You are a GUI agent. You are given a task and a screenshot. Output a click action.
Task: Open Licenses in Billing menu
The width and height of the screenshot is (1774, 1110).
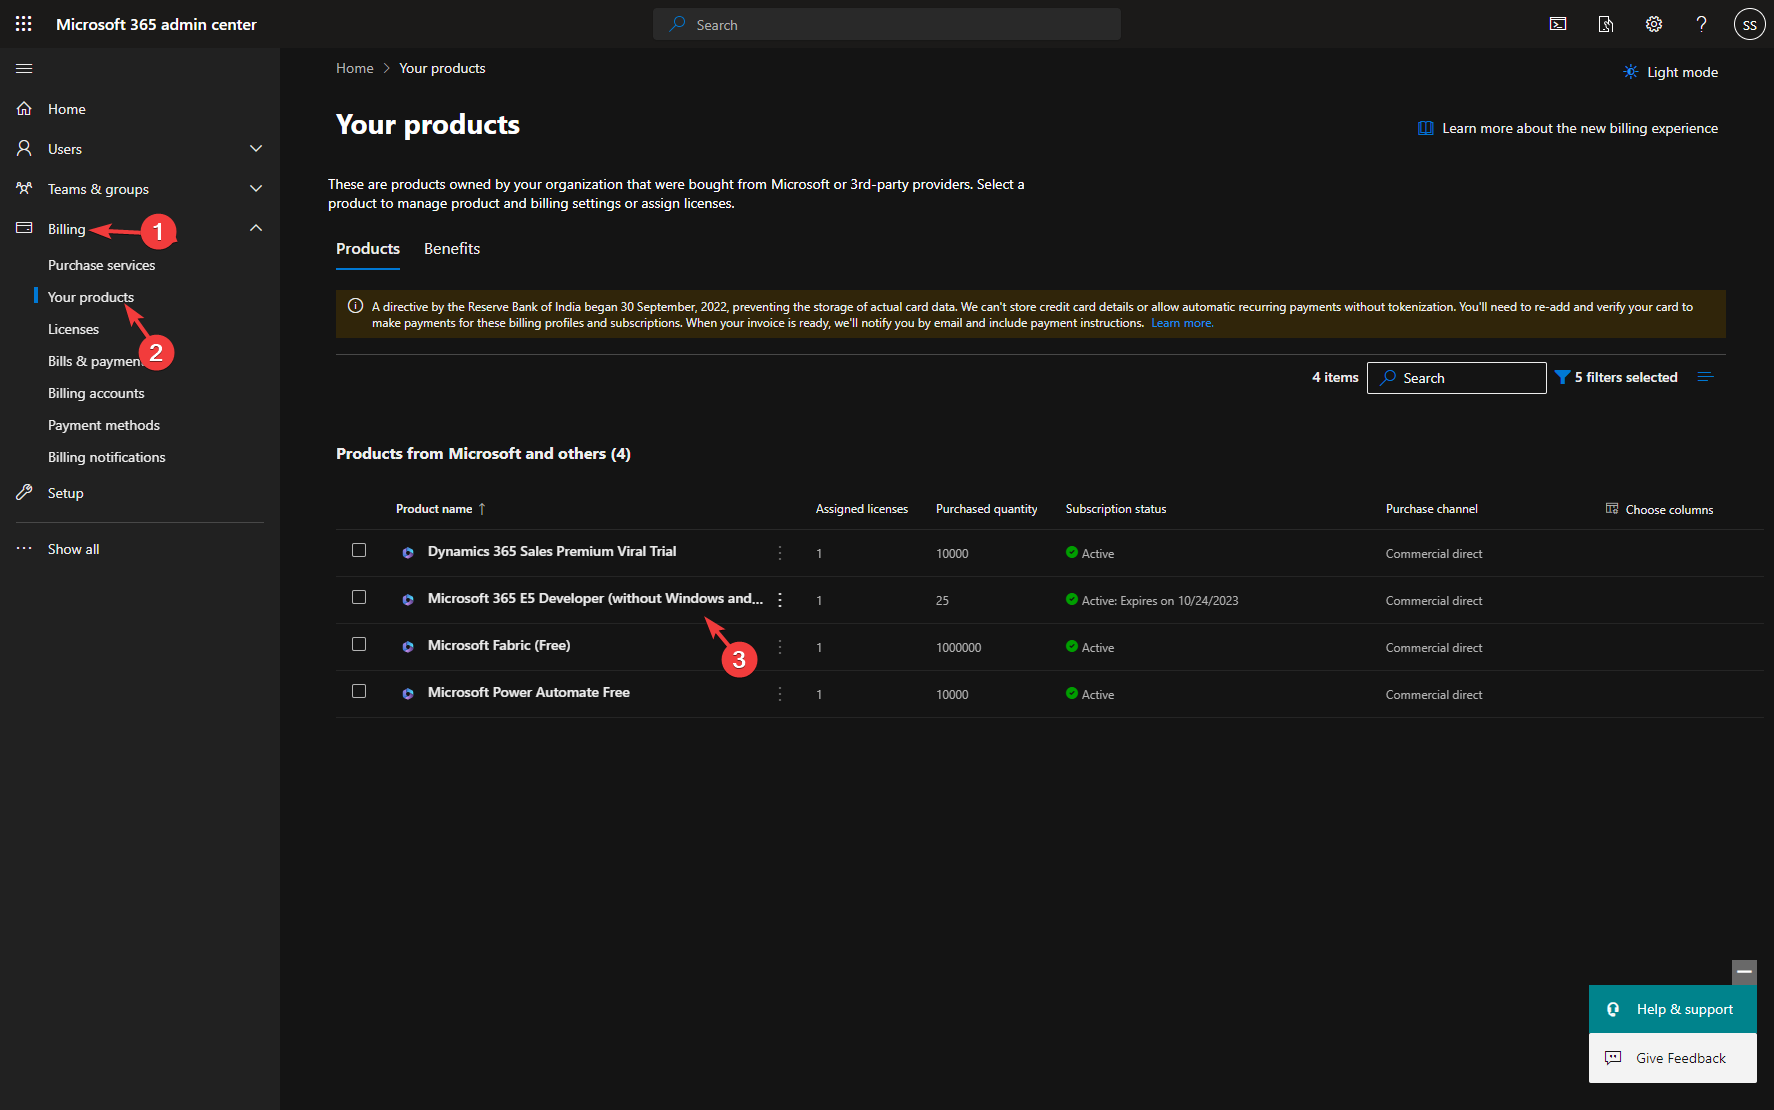74,329
